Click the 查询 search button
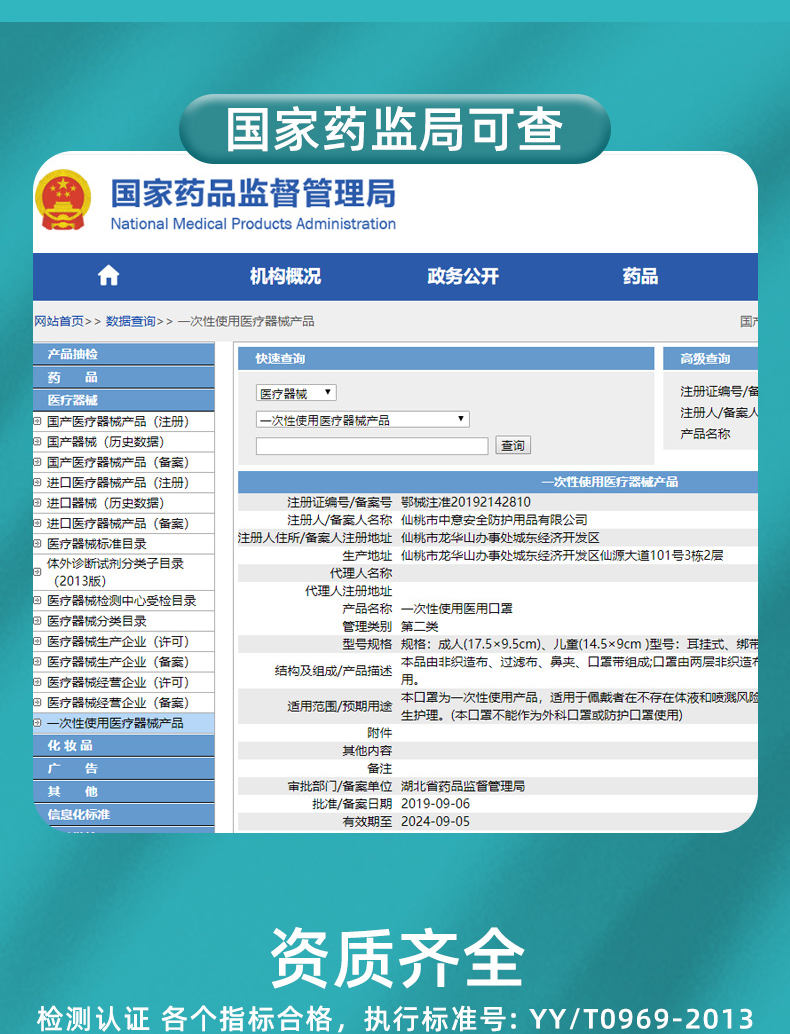 513,446
